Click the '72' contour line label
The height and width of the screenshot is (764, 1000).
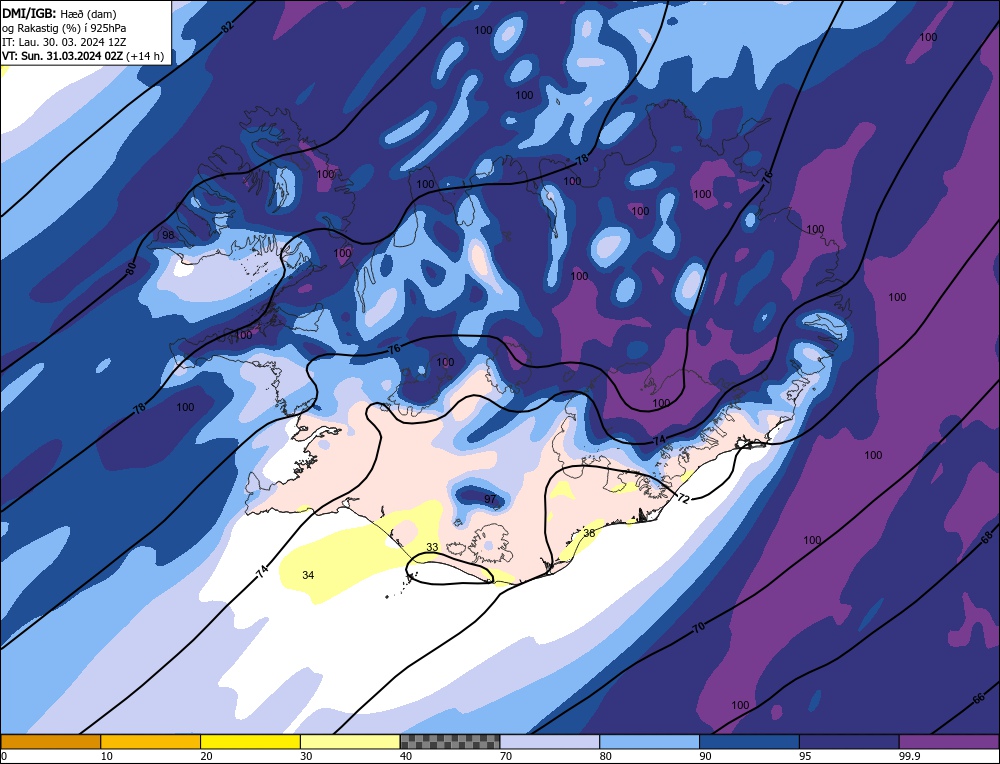tap(683, 499)
